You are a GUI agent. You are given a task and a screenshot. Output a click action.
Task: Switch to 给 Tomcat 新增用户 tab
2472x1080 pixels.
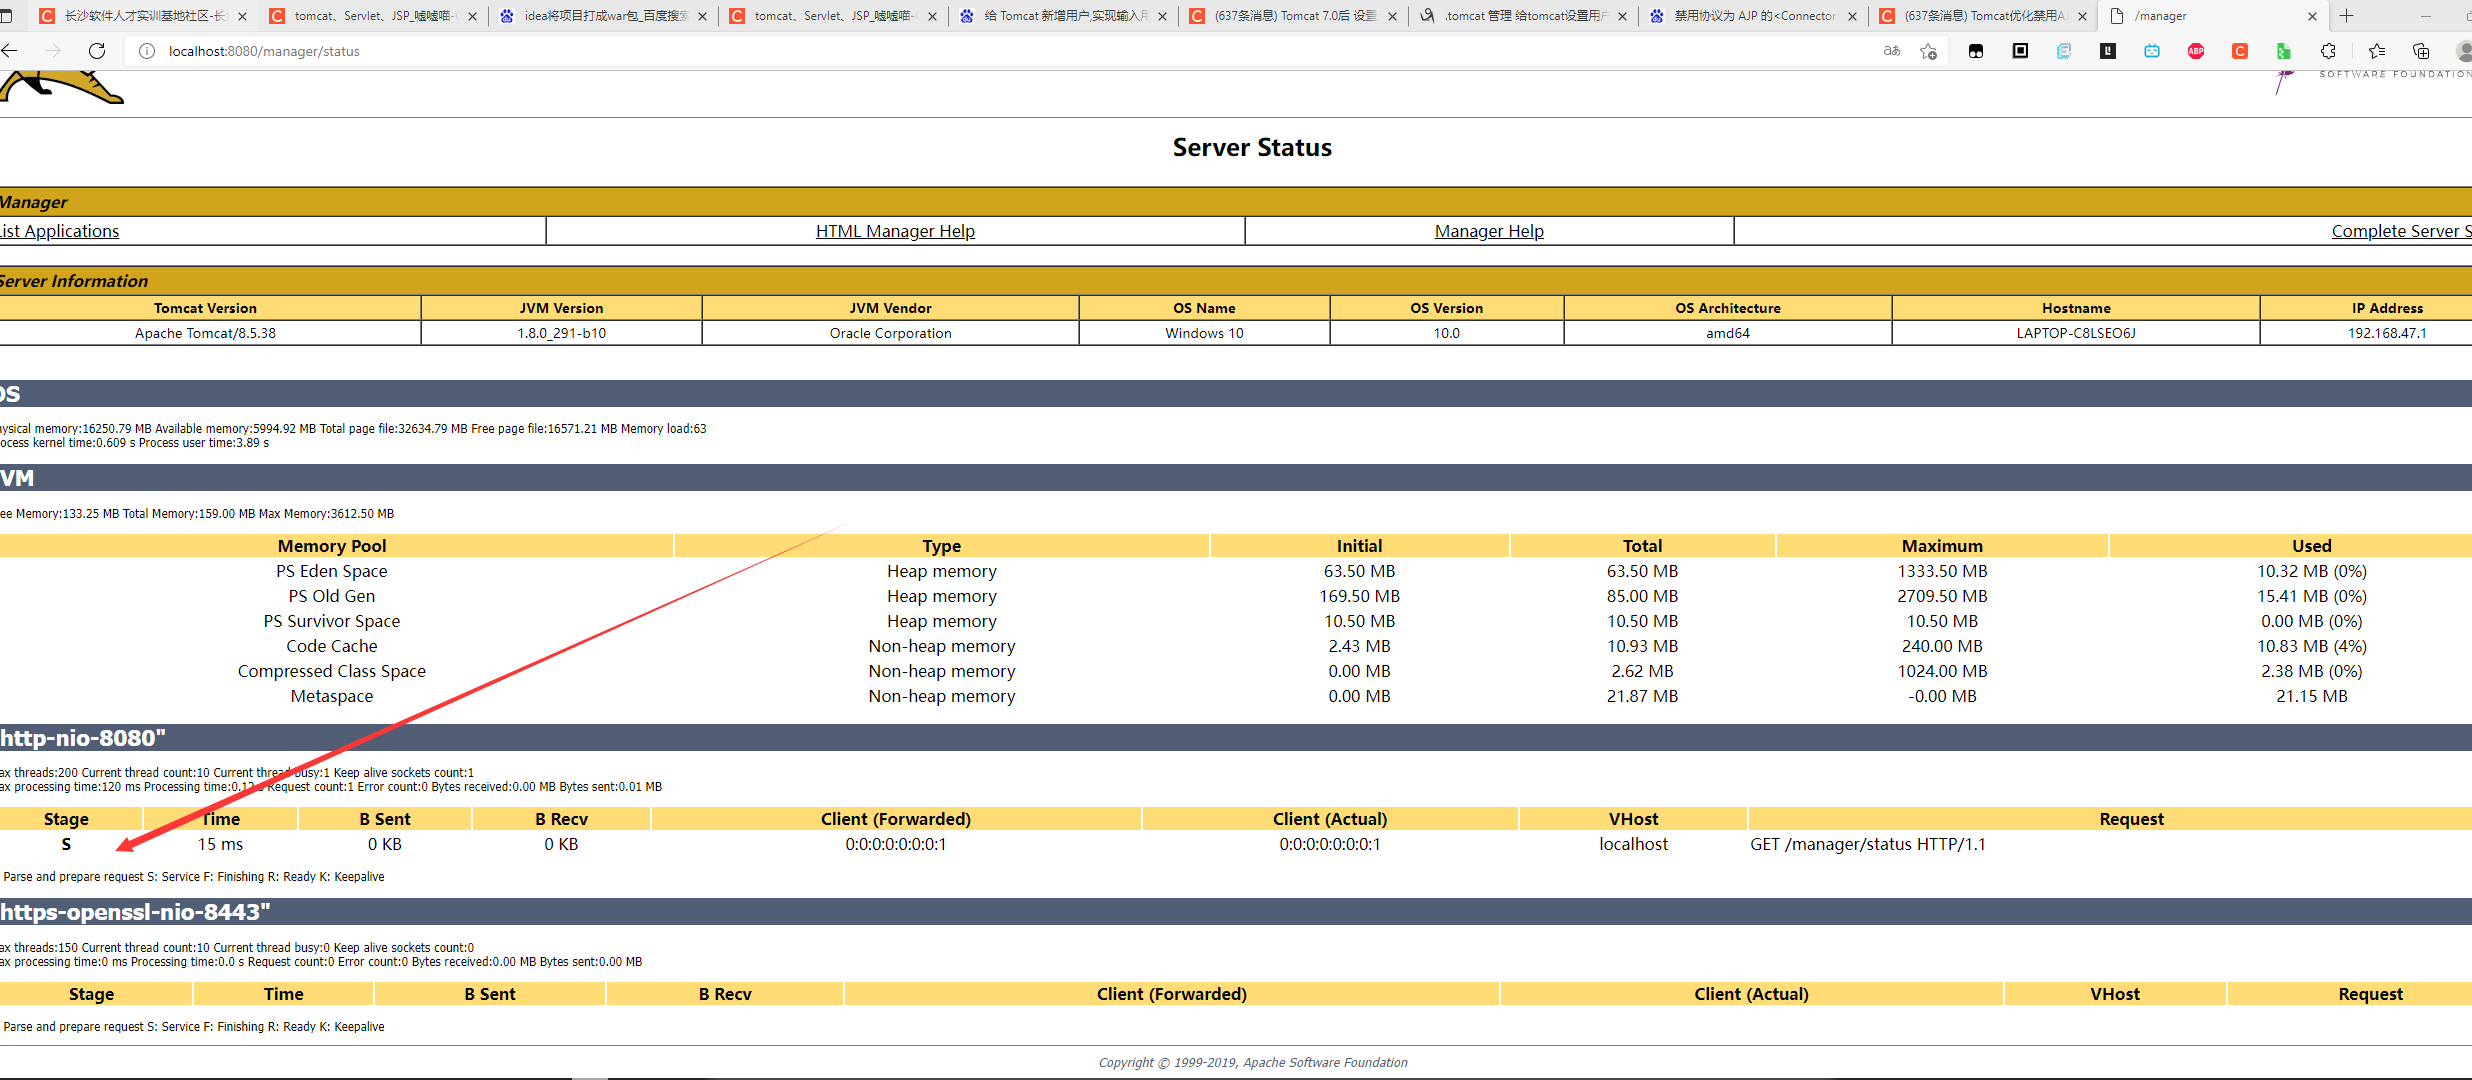coord(1063,16)
